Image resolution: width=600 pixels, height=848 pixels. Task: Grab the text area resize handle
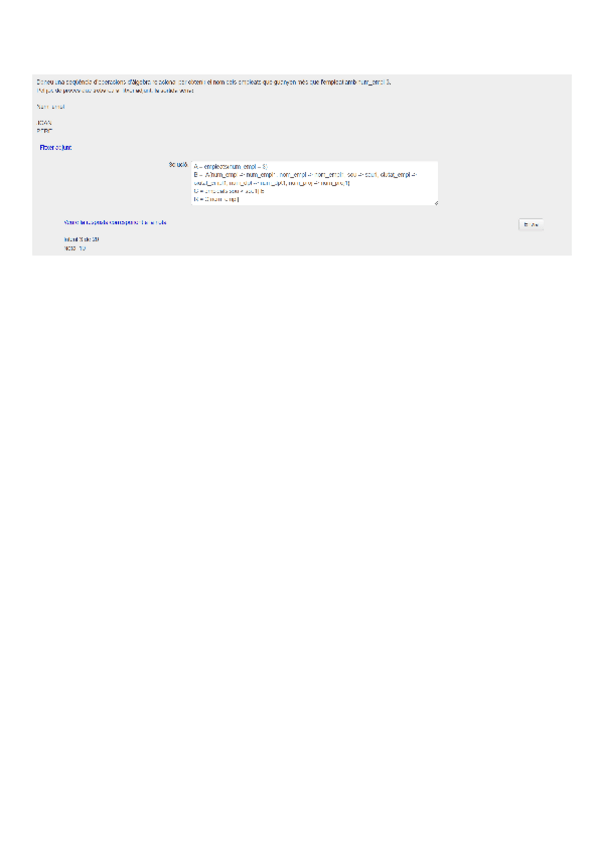tap(436, 203)
